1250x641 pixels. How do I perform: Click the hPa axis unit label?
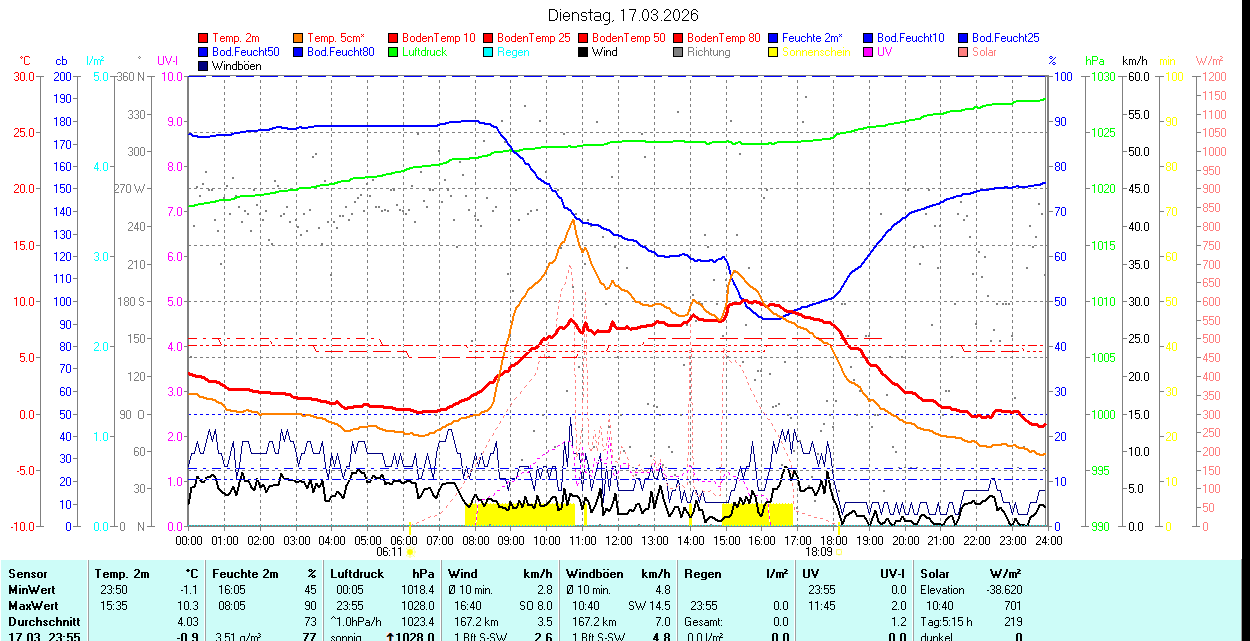1095,61
